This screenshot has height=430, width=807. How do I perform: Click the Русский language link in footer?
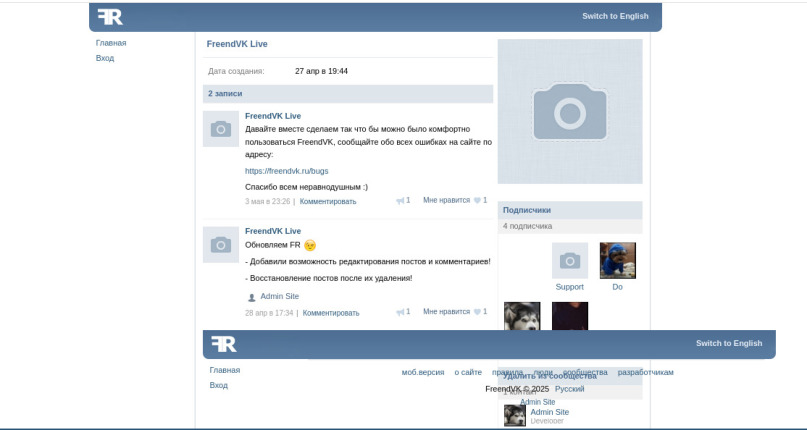[569, 389]
